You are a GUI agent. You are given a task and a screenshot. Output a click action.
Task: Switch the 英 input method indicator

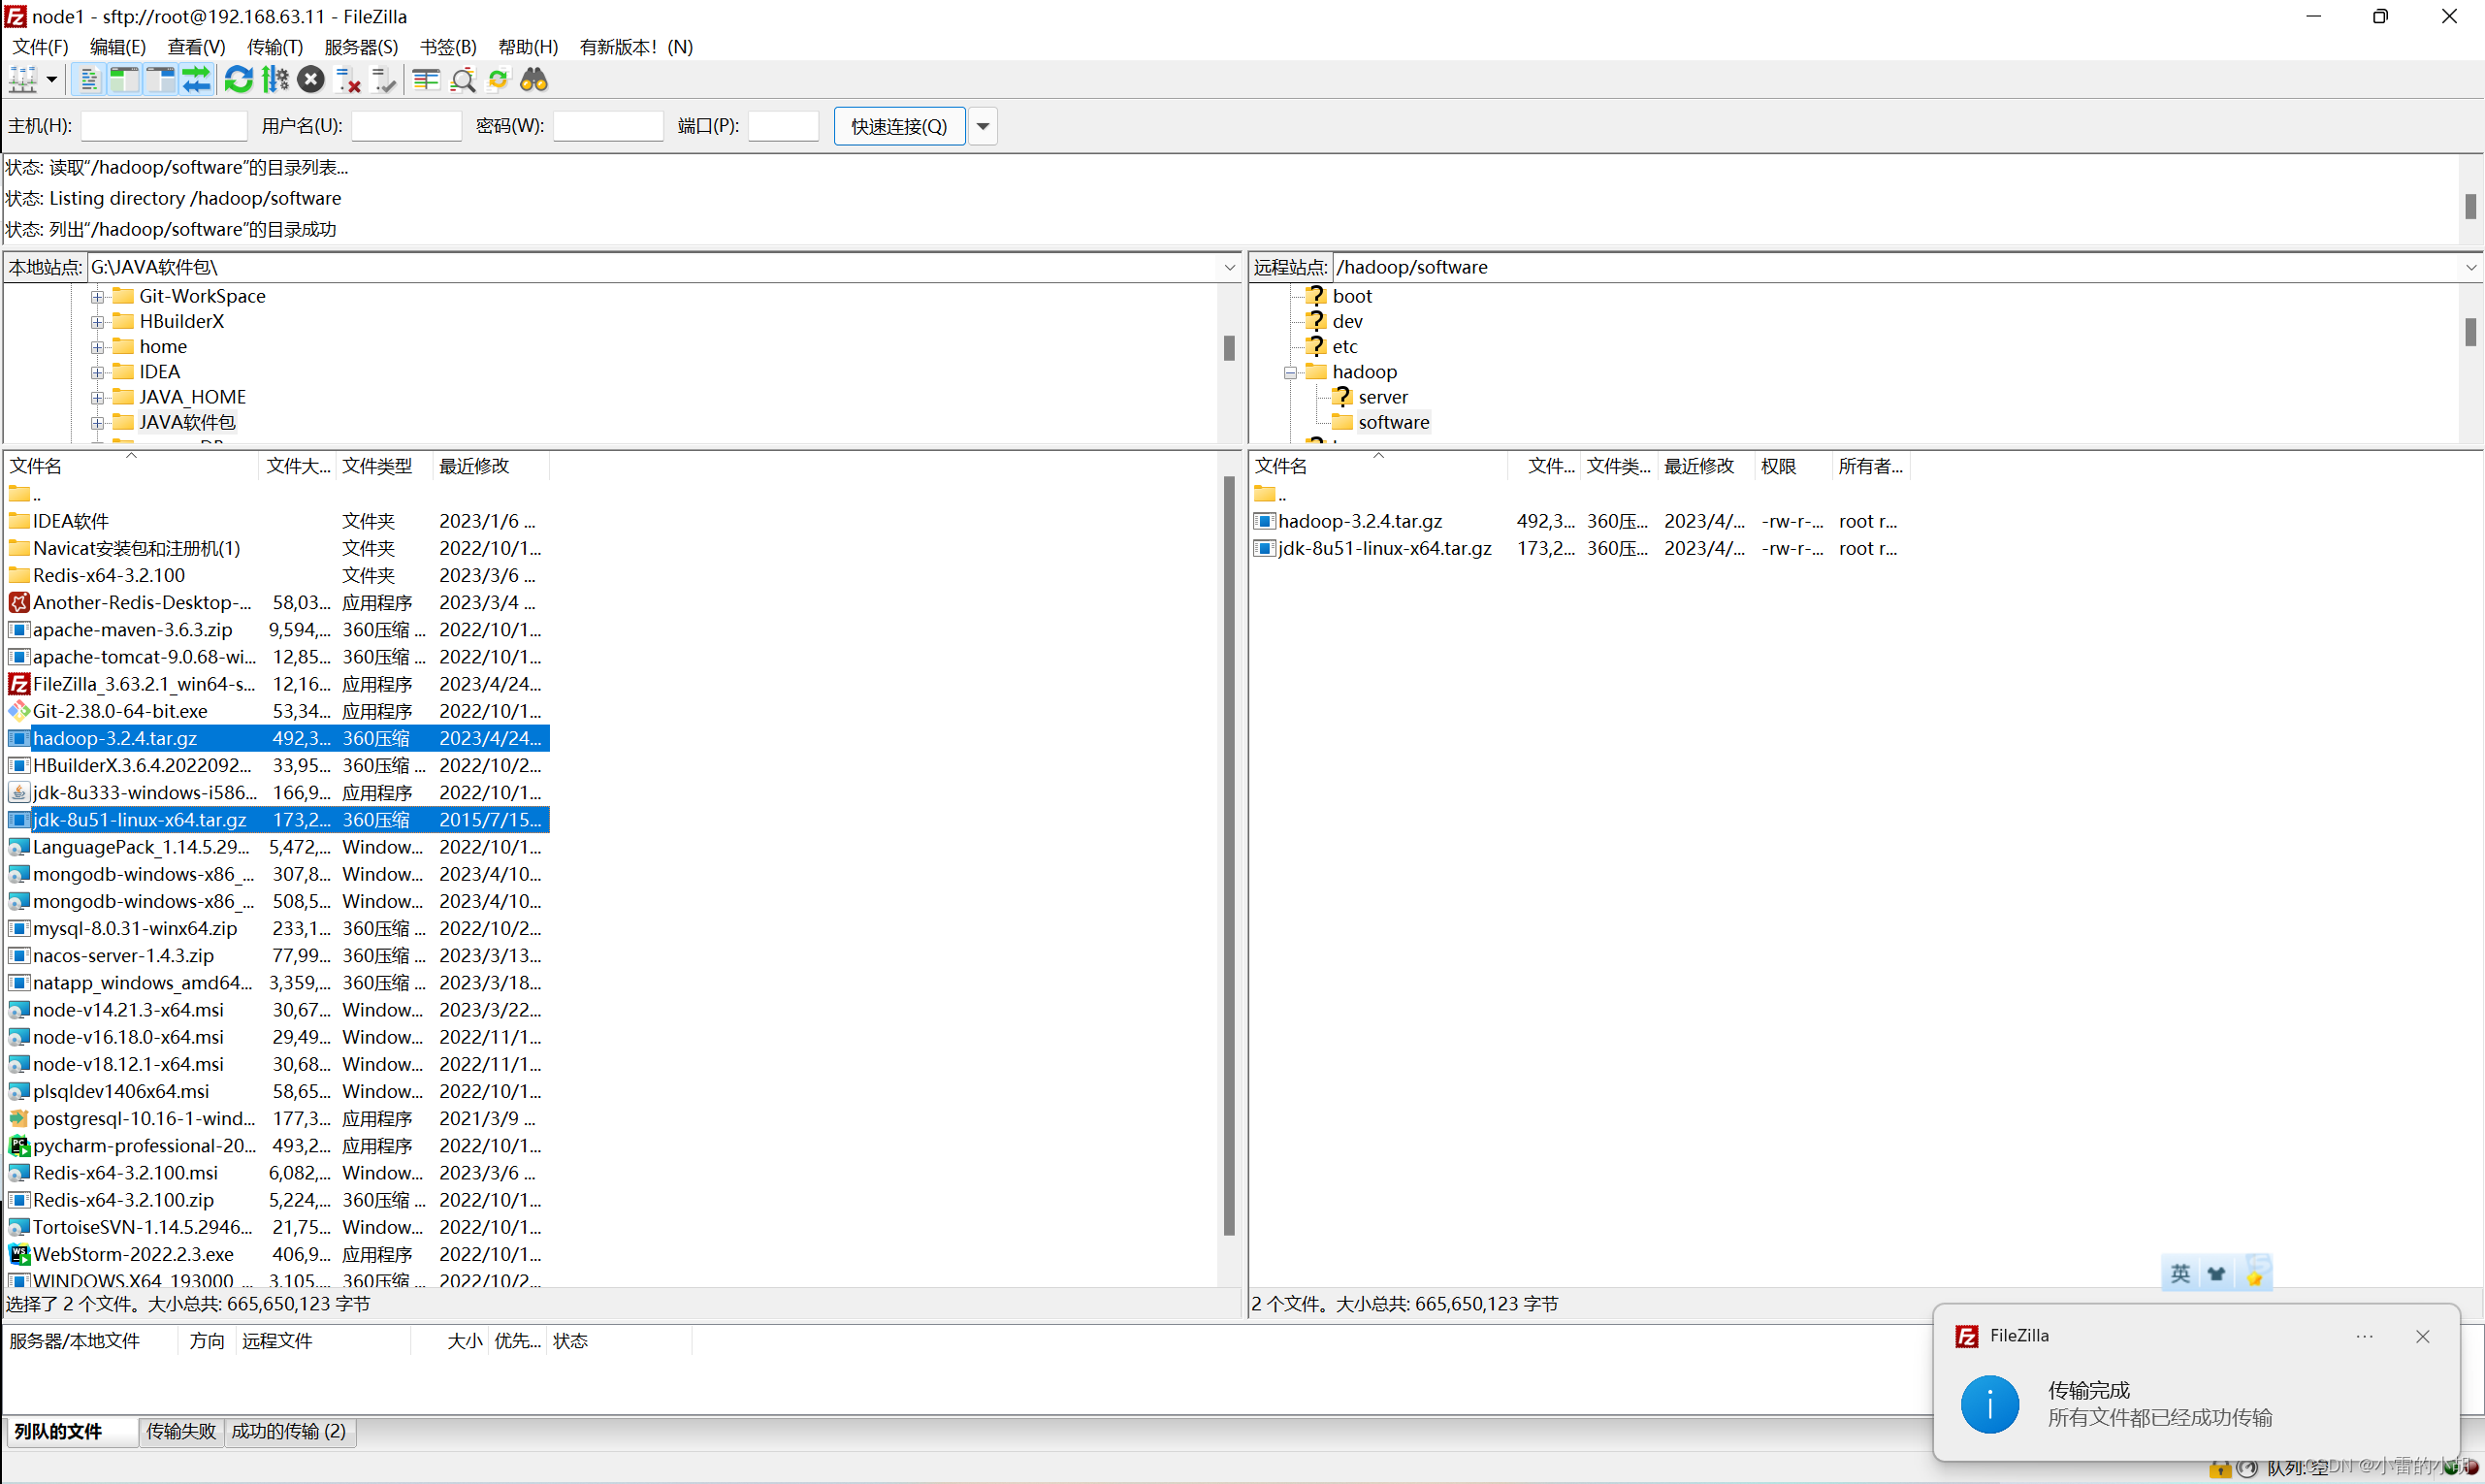point(2180,1273)
